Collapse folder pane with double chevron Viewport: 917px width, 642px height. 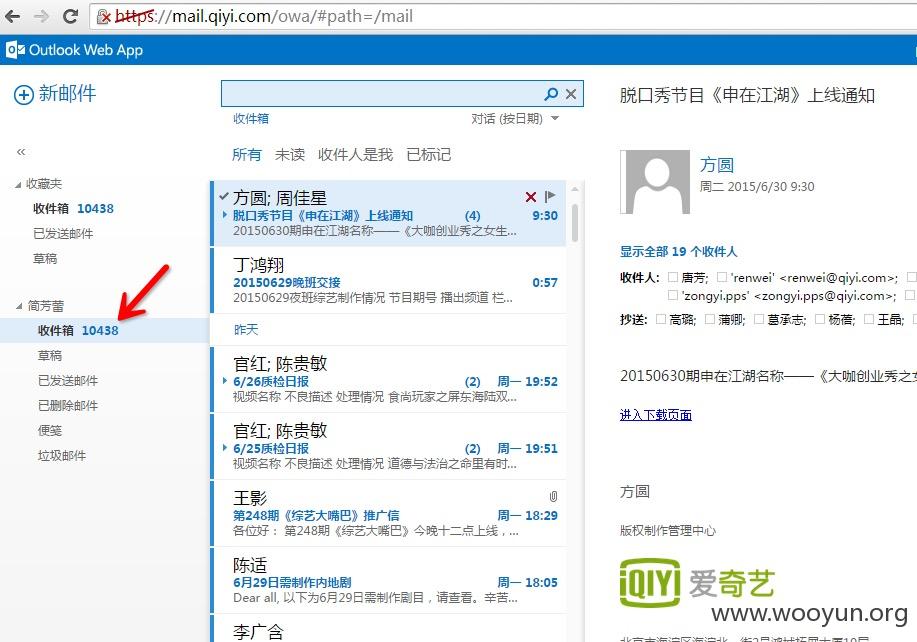[x=21, y=152]
